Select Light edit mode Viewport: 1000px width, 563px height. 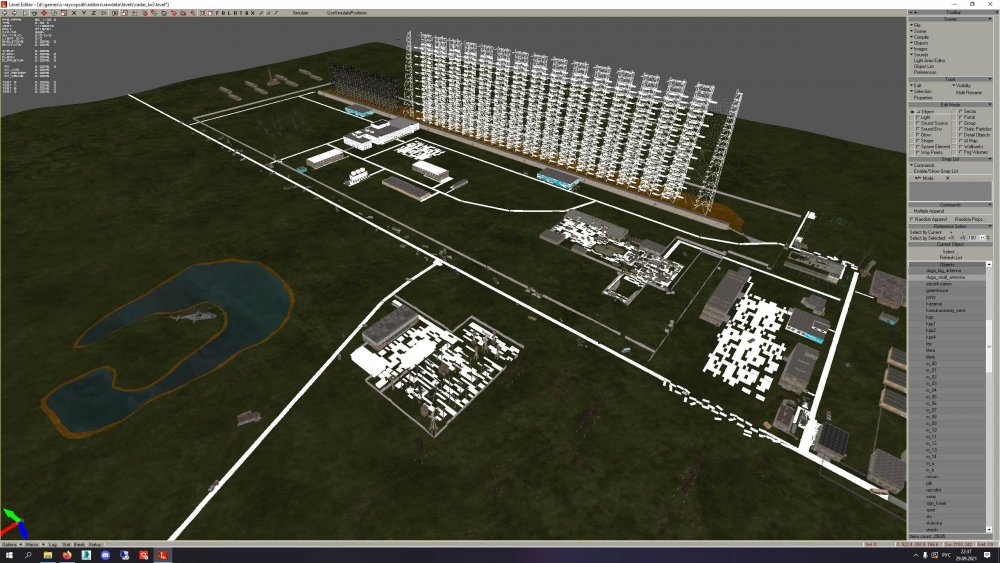pyautogui.click(x=925, y=117)
